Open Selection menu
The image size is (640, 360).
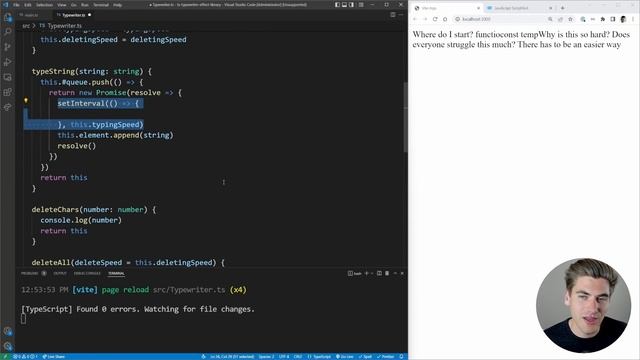point(44,5)
